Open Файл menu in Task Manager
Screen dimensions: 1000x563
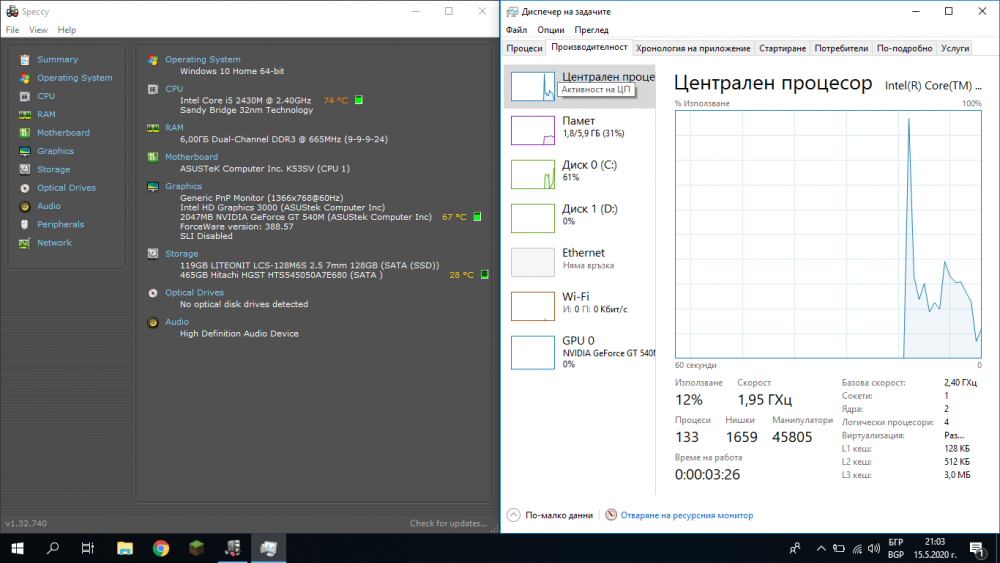(517, 30)
